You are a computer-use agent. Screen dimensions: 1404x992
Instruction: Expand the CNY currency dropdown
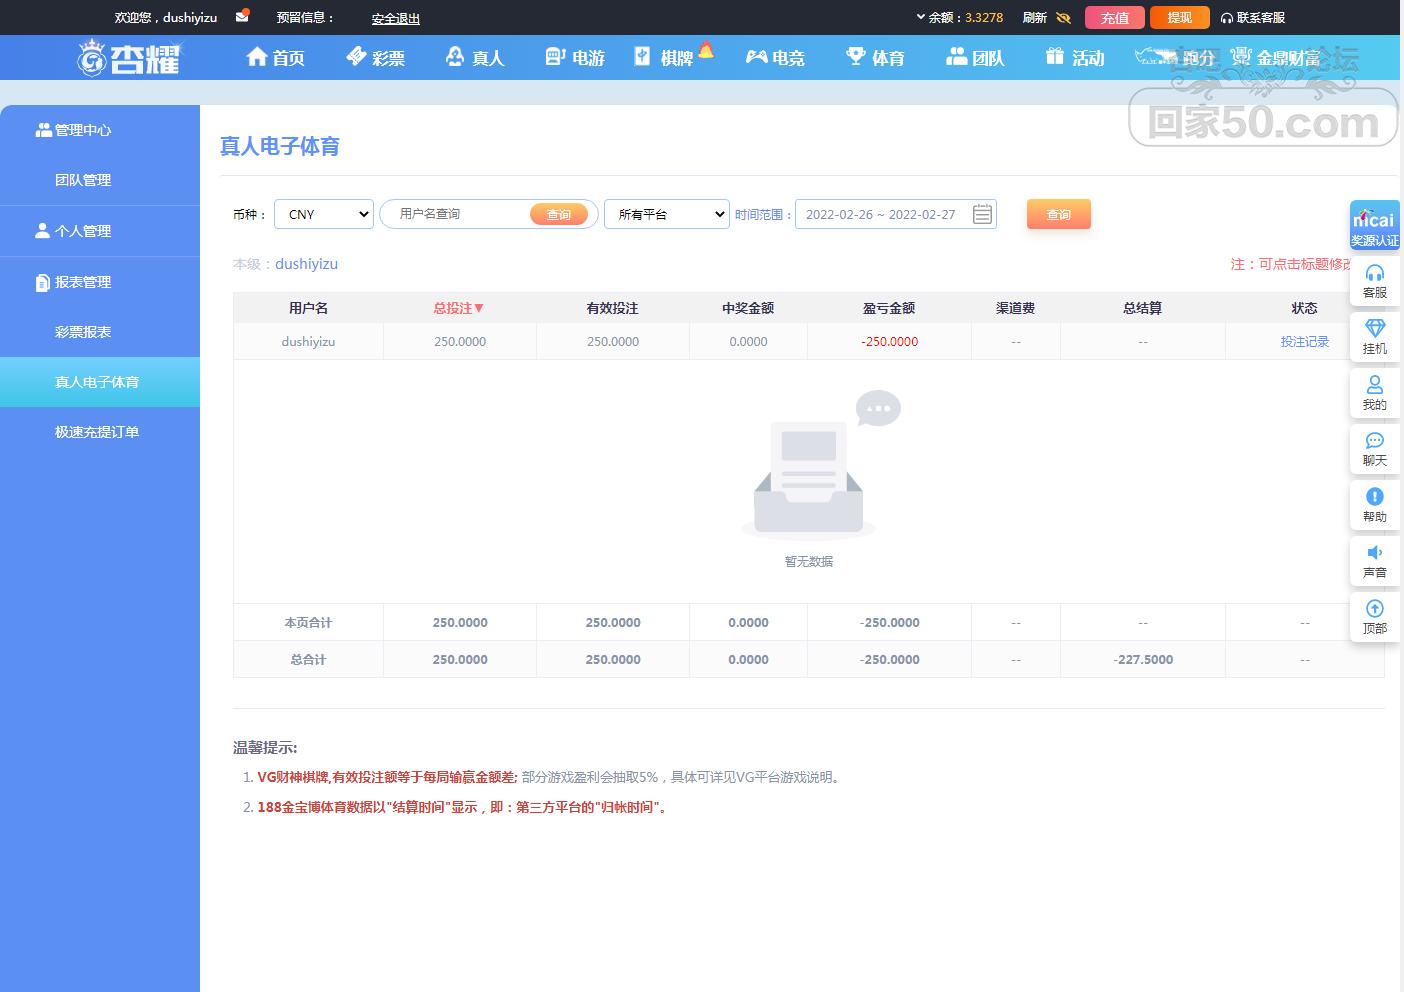click(324, 214)
